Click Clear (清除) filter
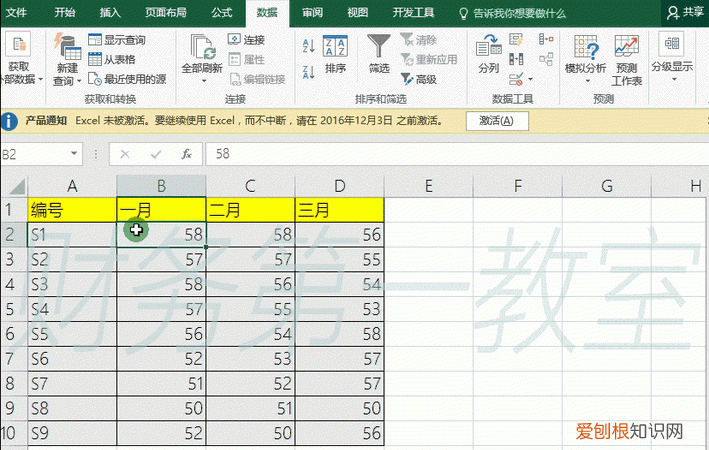 (x=418, y=40)
